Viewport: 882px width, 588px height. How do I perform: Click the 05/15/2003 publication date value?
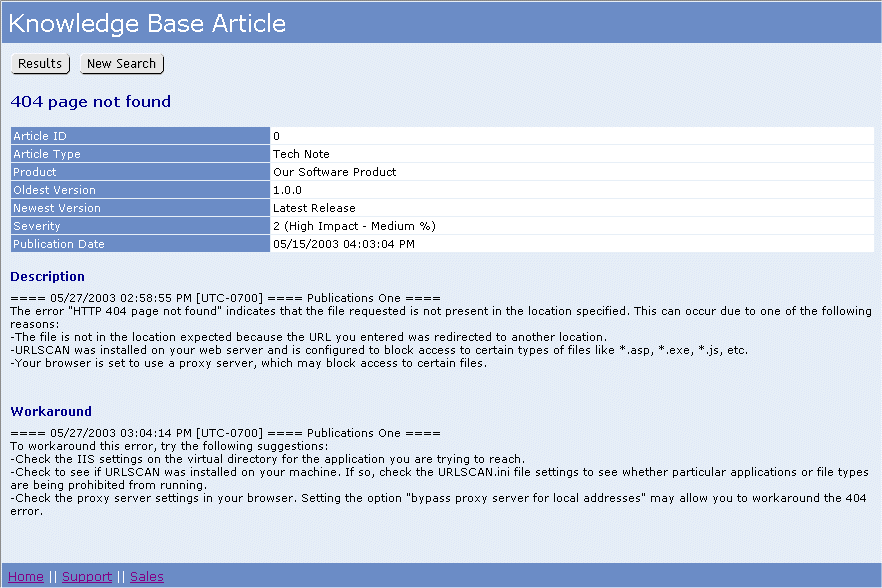(343, 244)
